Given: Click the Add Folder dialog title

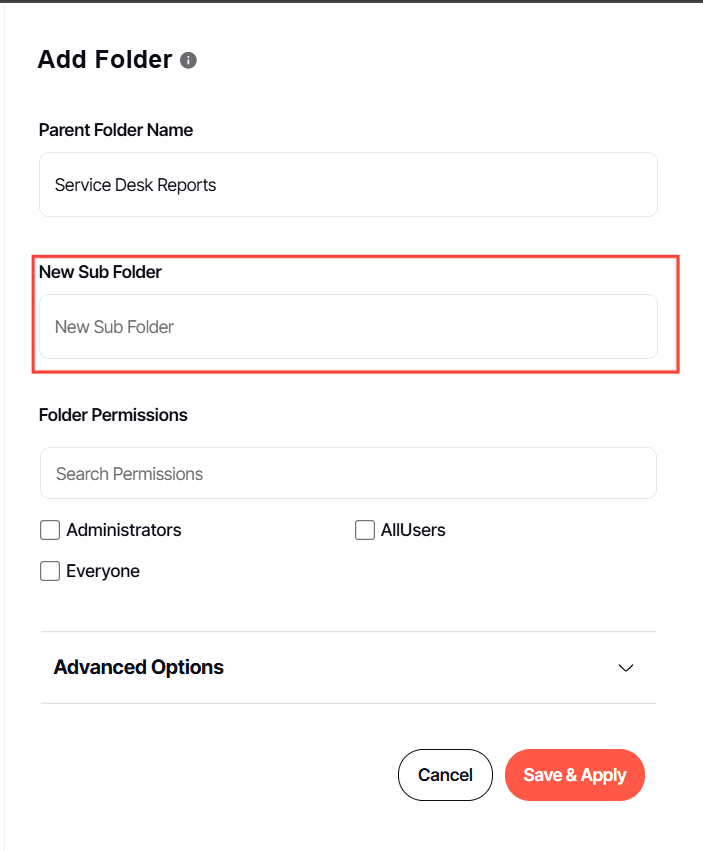Looking at the screenshot, I should coord(105,60).
